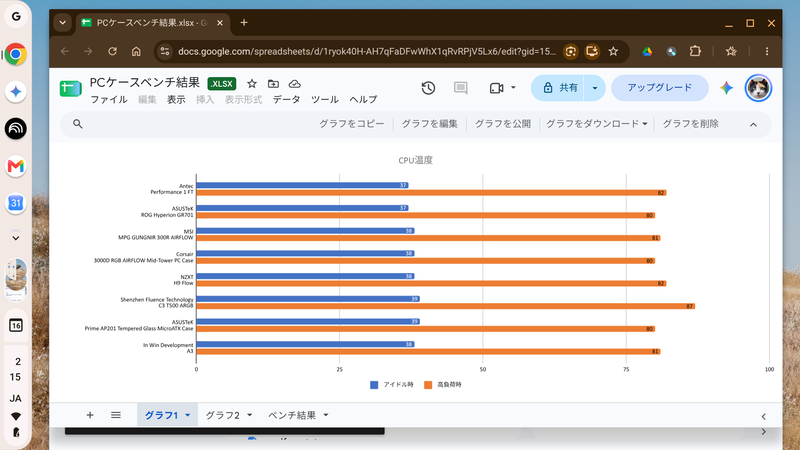Open the tab search dropdown arrow
Image resolution: width=800 pixels, height=450 pixels.
pos(62,22)
